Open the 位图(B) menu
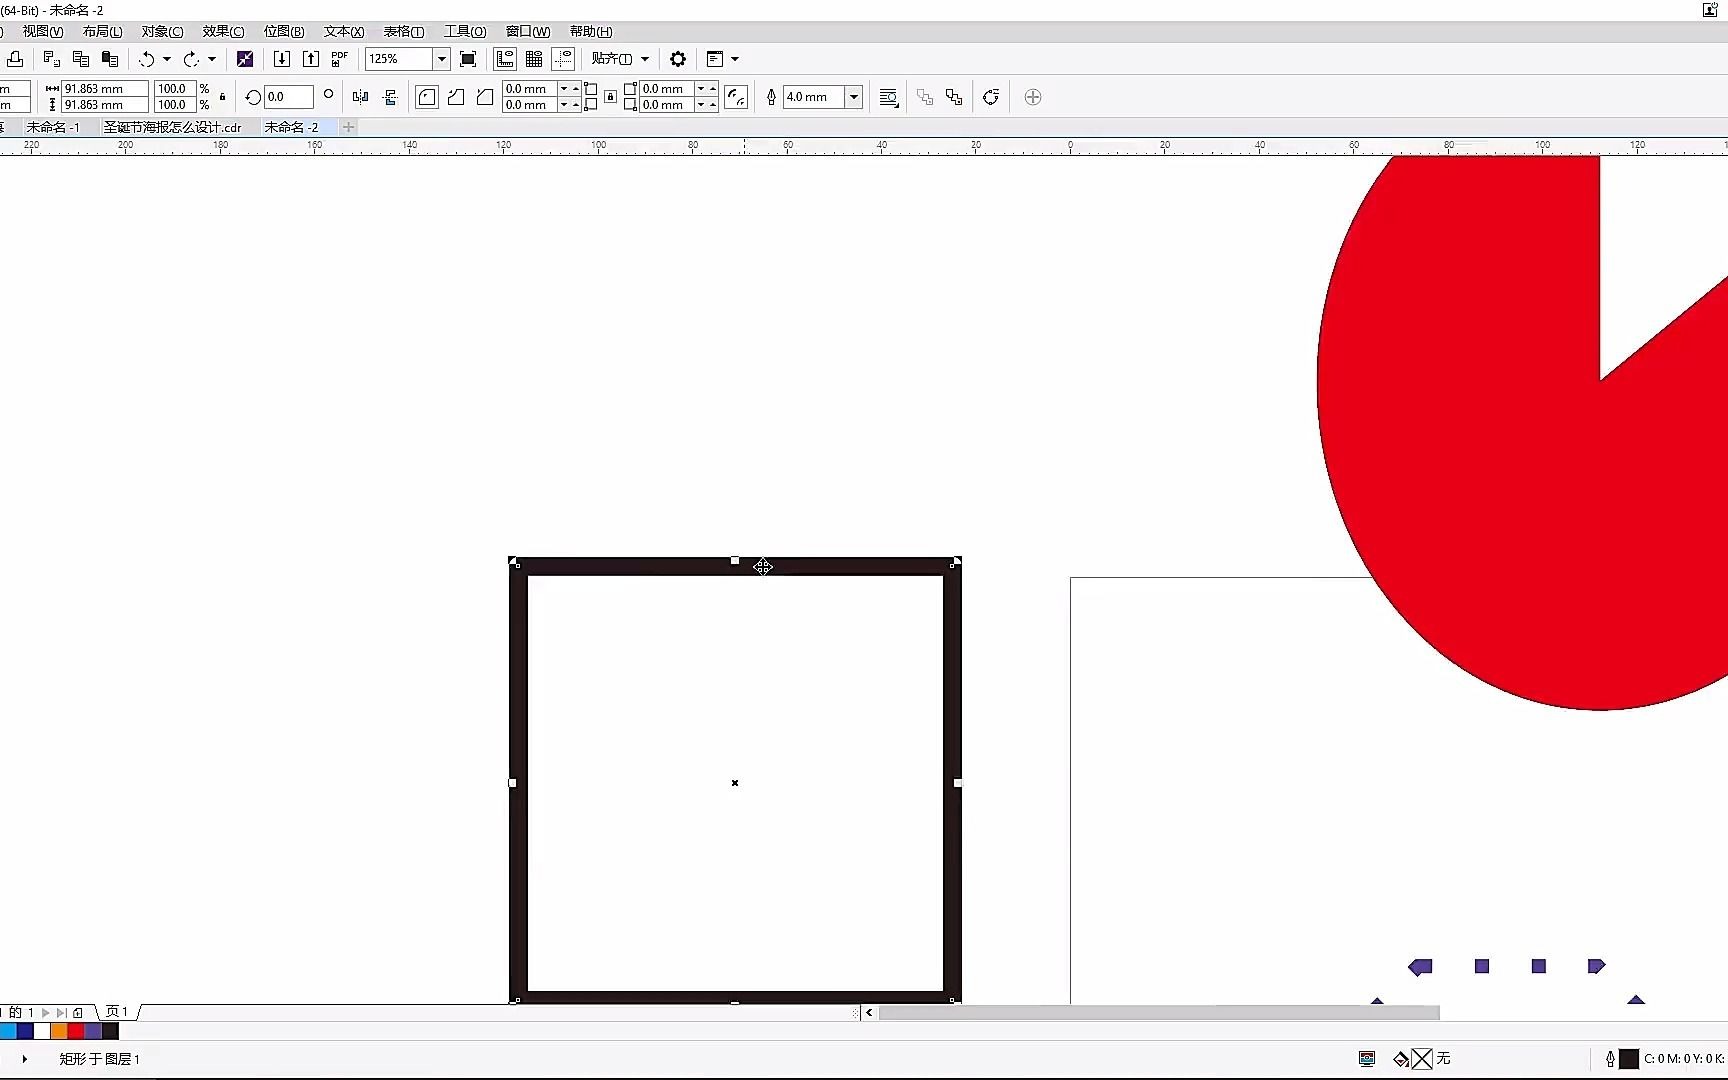Image resolution: width=1728 pixels, height=1080 pixels. click(284, 32)
